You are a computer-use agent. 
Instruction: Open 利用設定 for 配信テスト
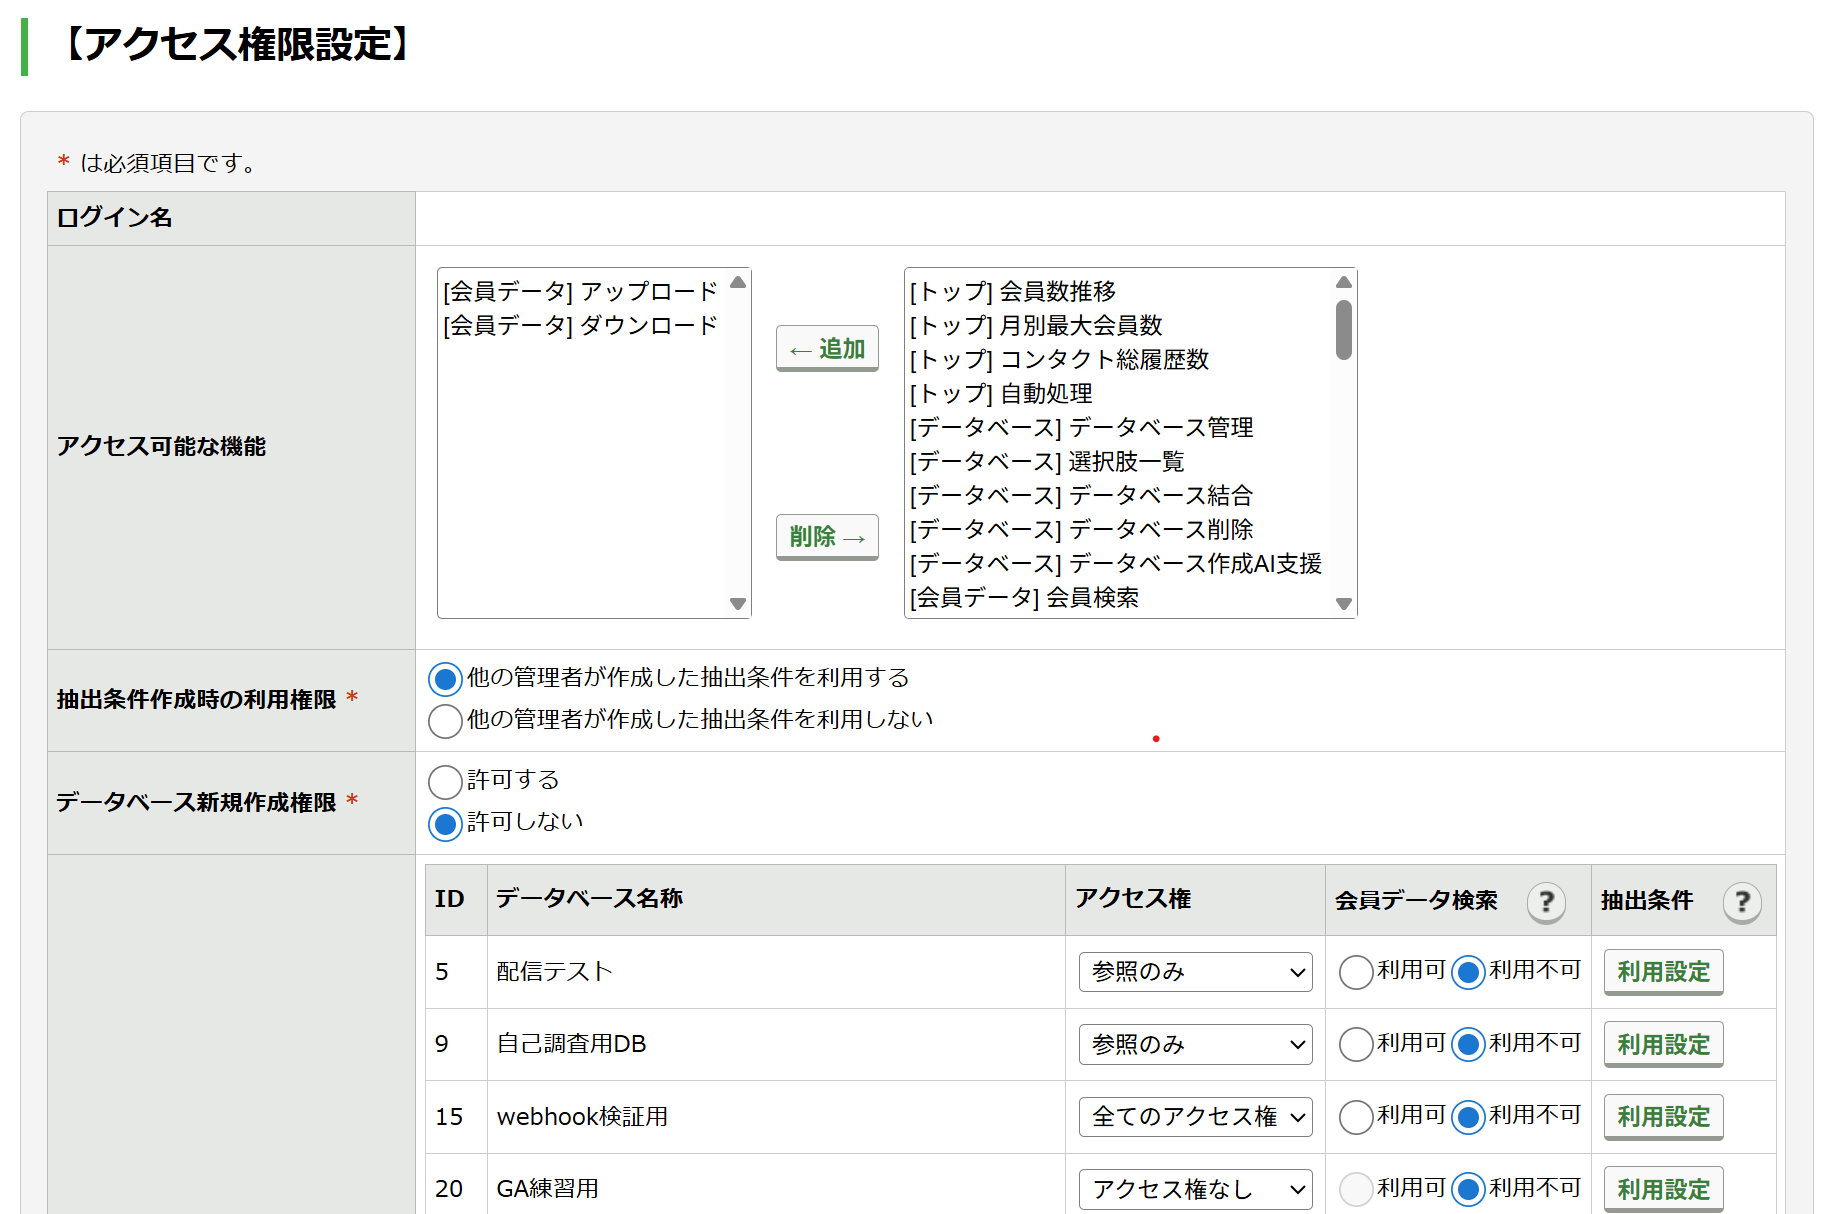tap(1663, 972)
